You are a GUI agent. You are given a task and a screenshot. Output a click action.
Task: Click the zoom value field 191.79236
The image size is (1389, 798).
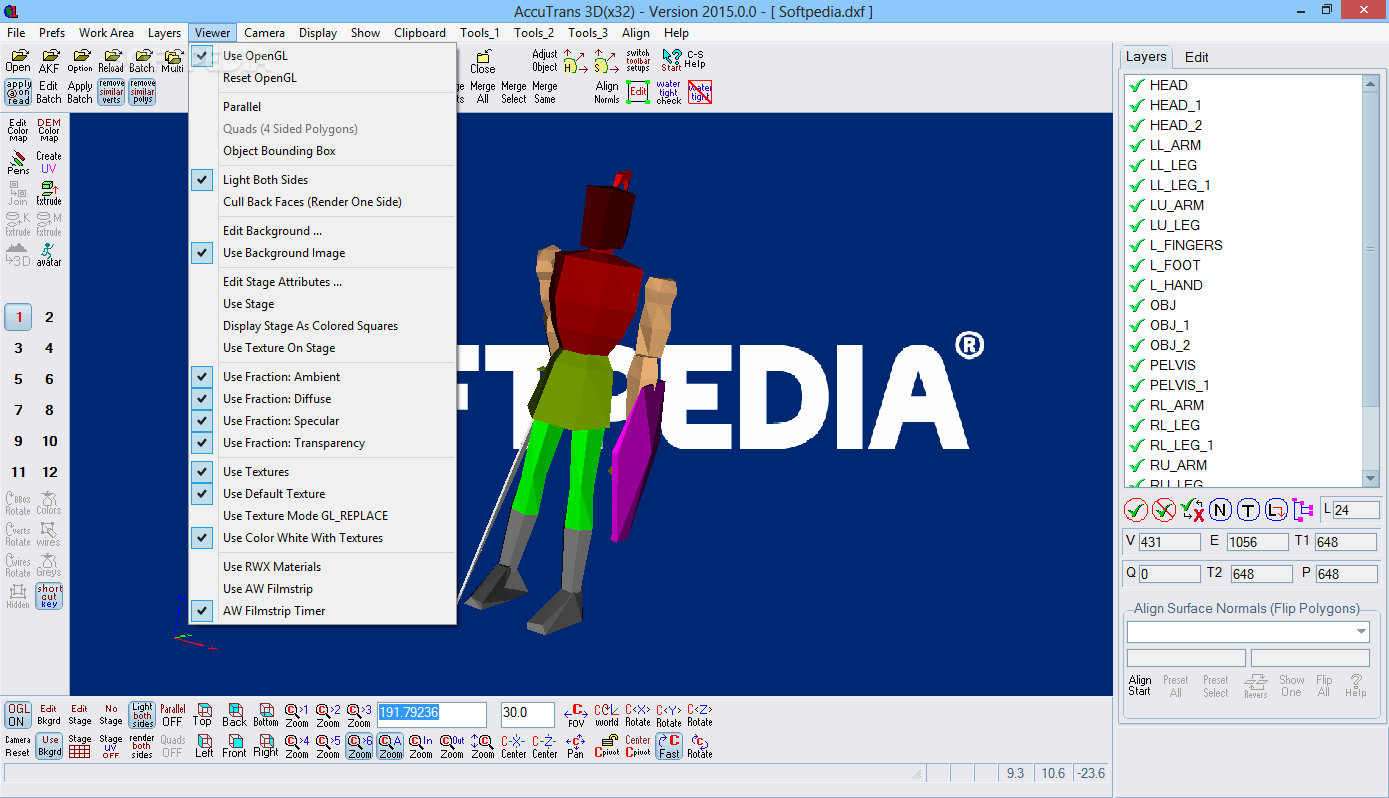(x=431, y=714)
